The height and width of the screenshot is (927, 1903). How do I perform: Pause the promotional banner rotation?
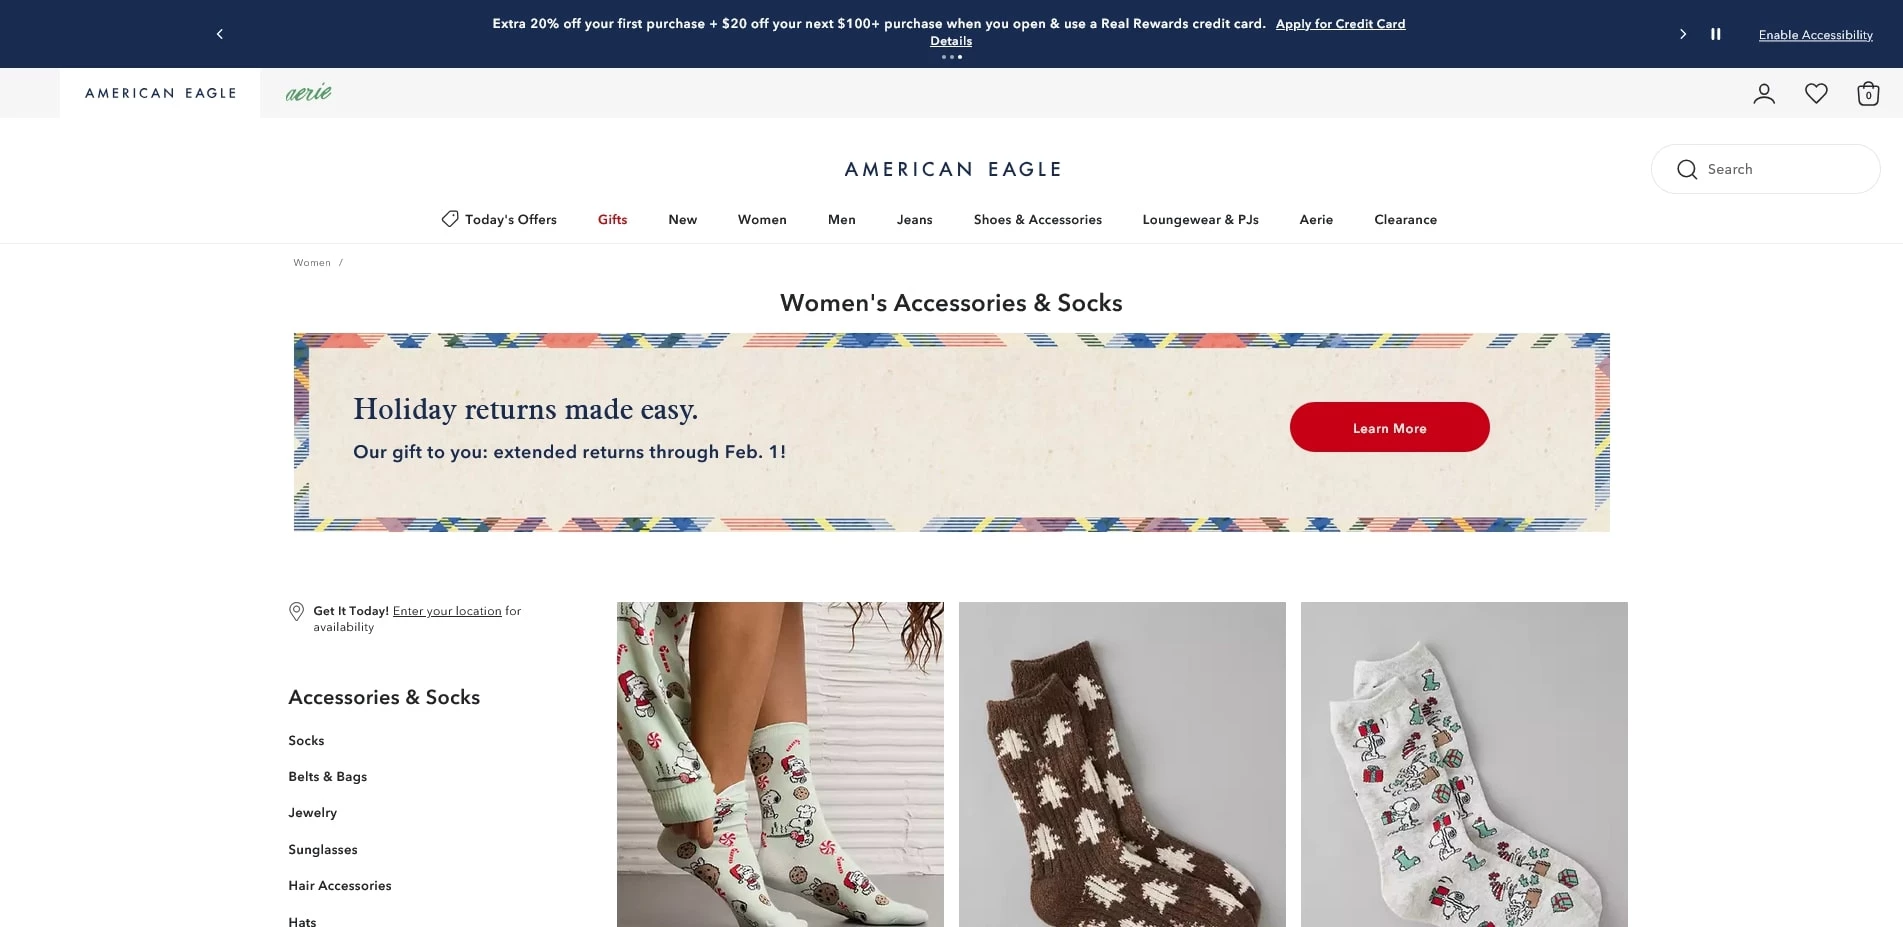point(1715,33)
